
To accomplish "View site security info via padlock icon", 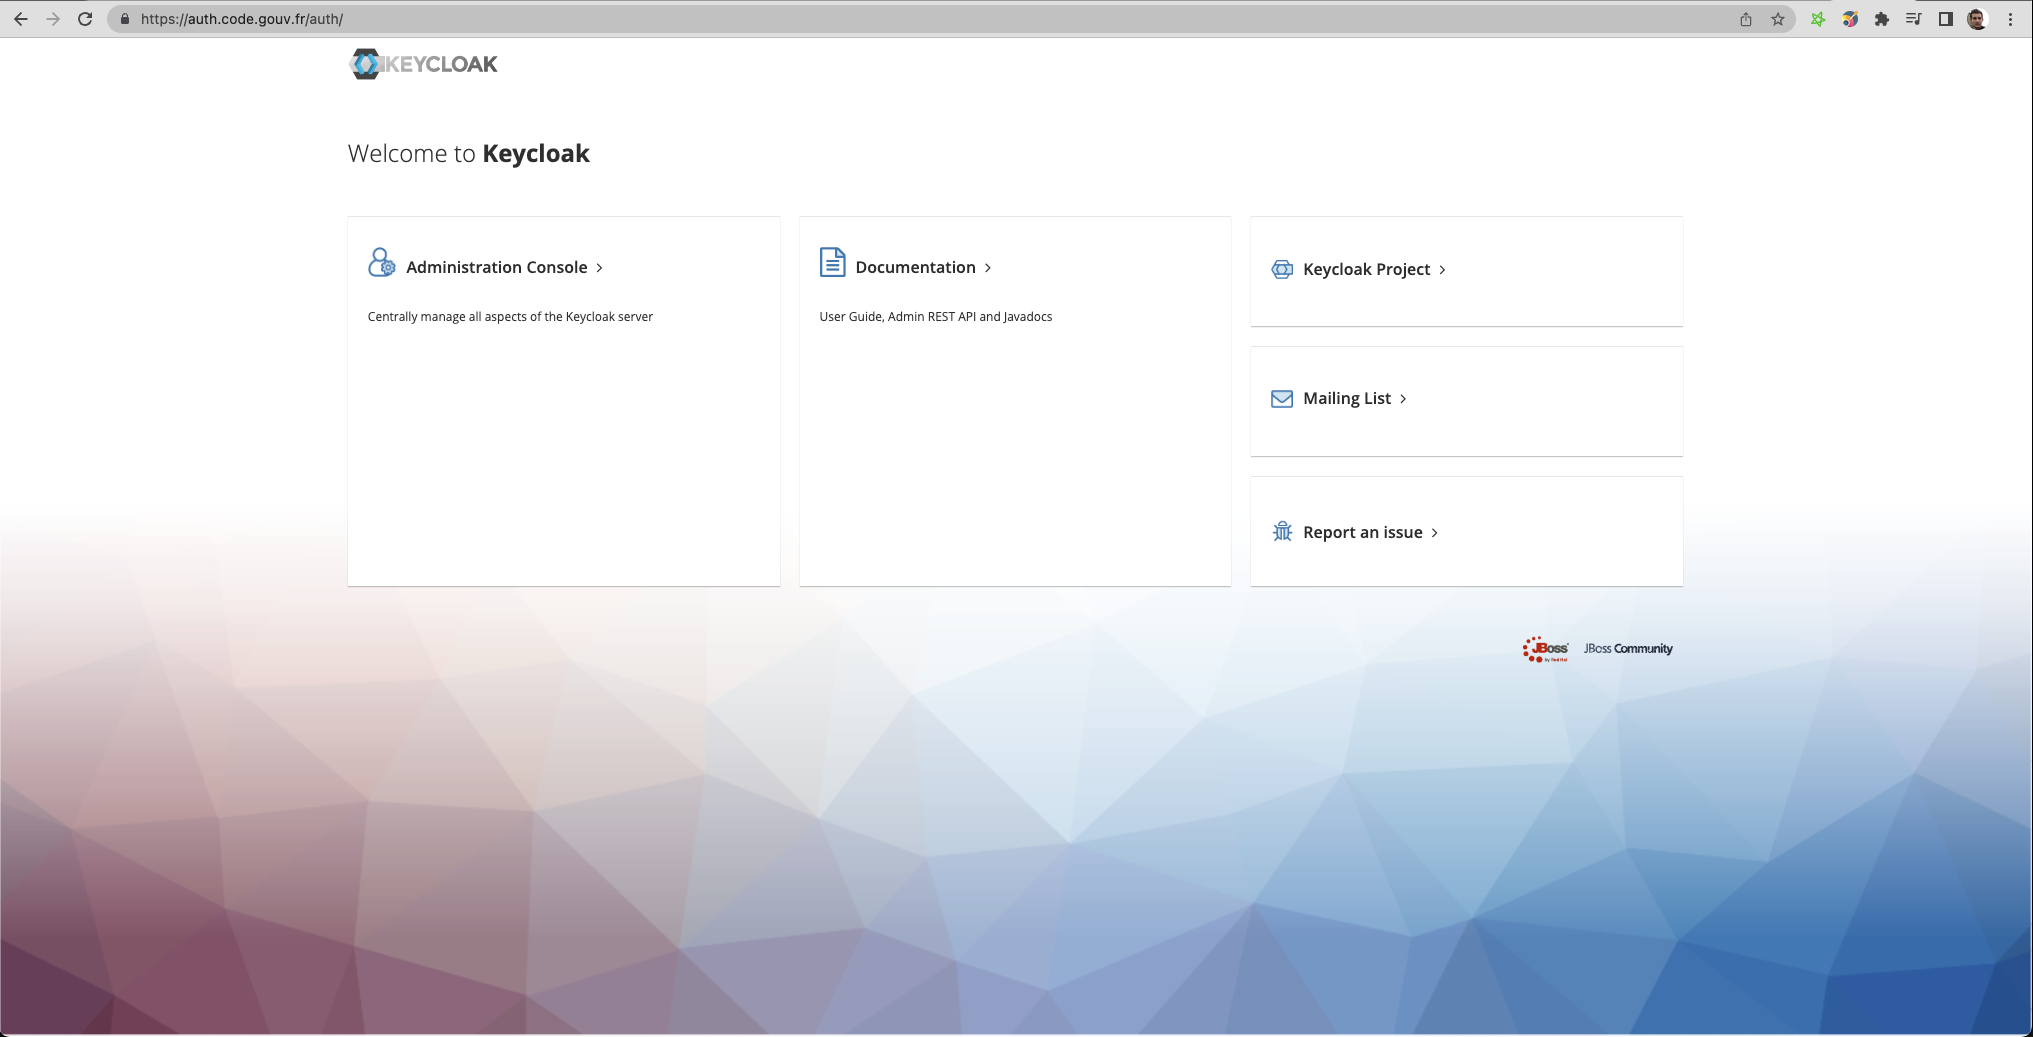I will coord(125,19).
